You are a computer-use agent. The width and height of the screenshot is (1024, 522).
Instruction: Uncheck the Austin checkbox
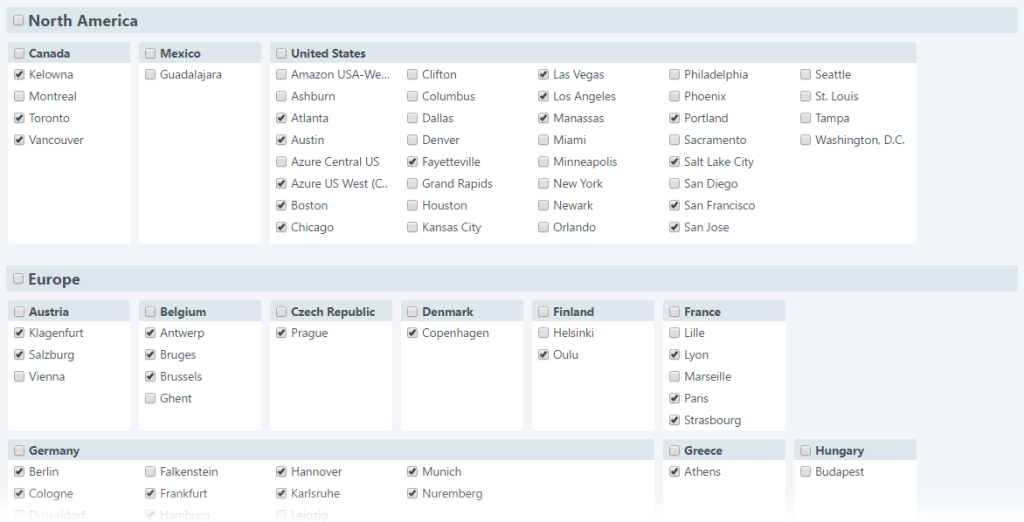click(x=281, y=140)
